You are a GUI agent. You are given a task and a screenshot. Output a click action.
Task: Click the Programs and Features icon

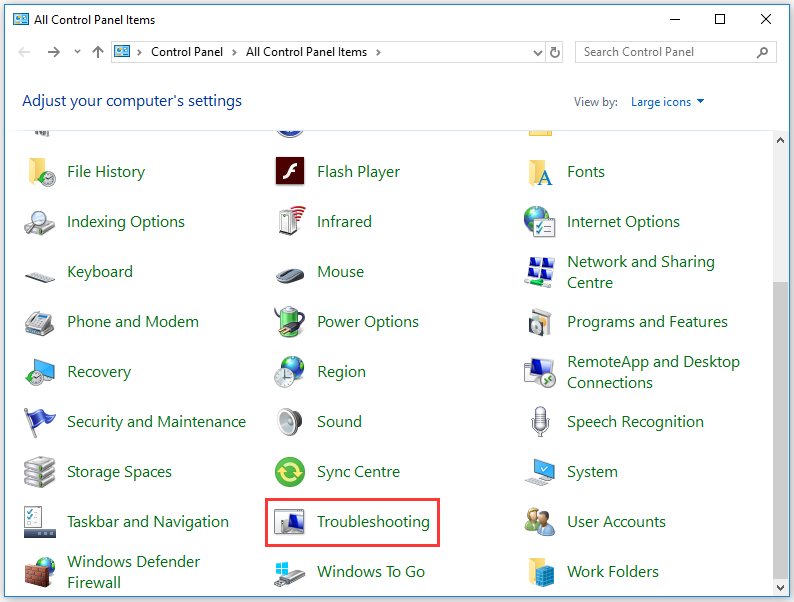click(x=539, y=322)
